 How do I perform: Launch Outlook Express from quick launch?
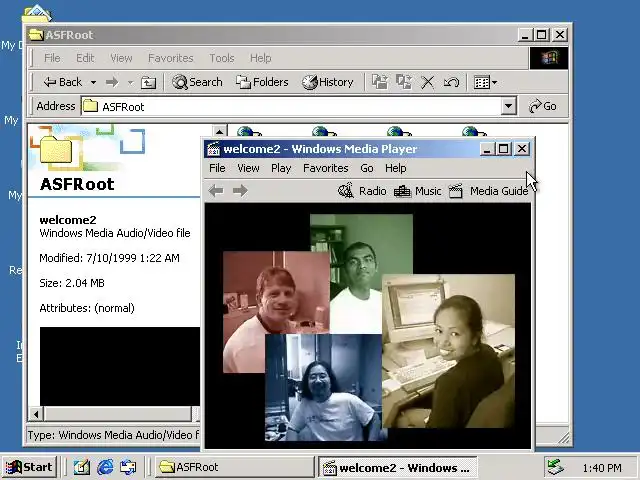point(128,467)
